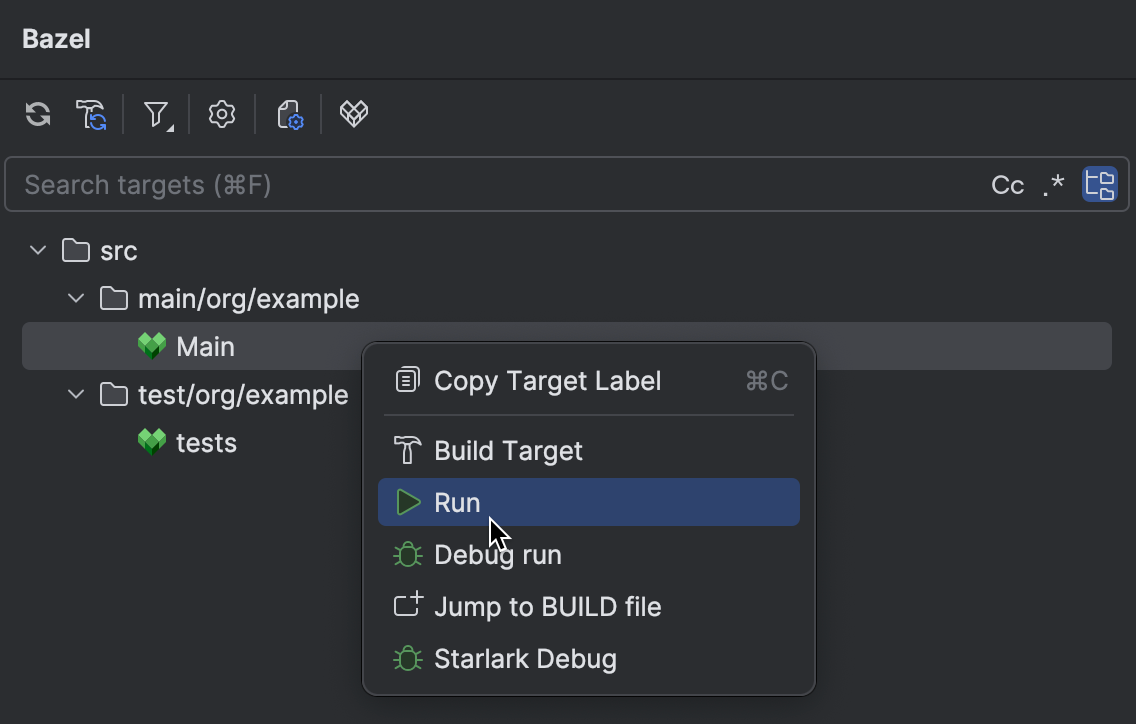
Task: Click the Build and Resync hammer icon
Action: (x=90, y=114)
